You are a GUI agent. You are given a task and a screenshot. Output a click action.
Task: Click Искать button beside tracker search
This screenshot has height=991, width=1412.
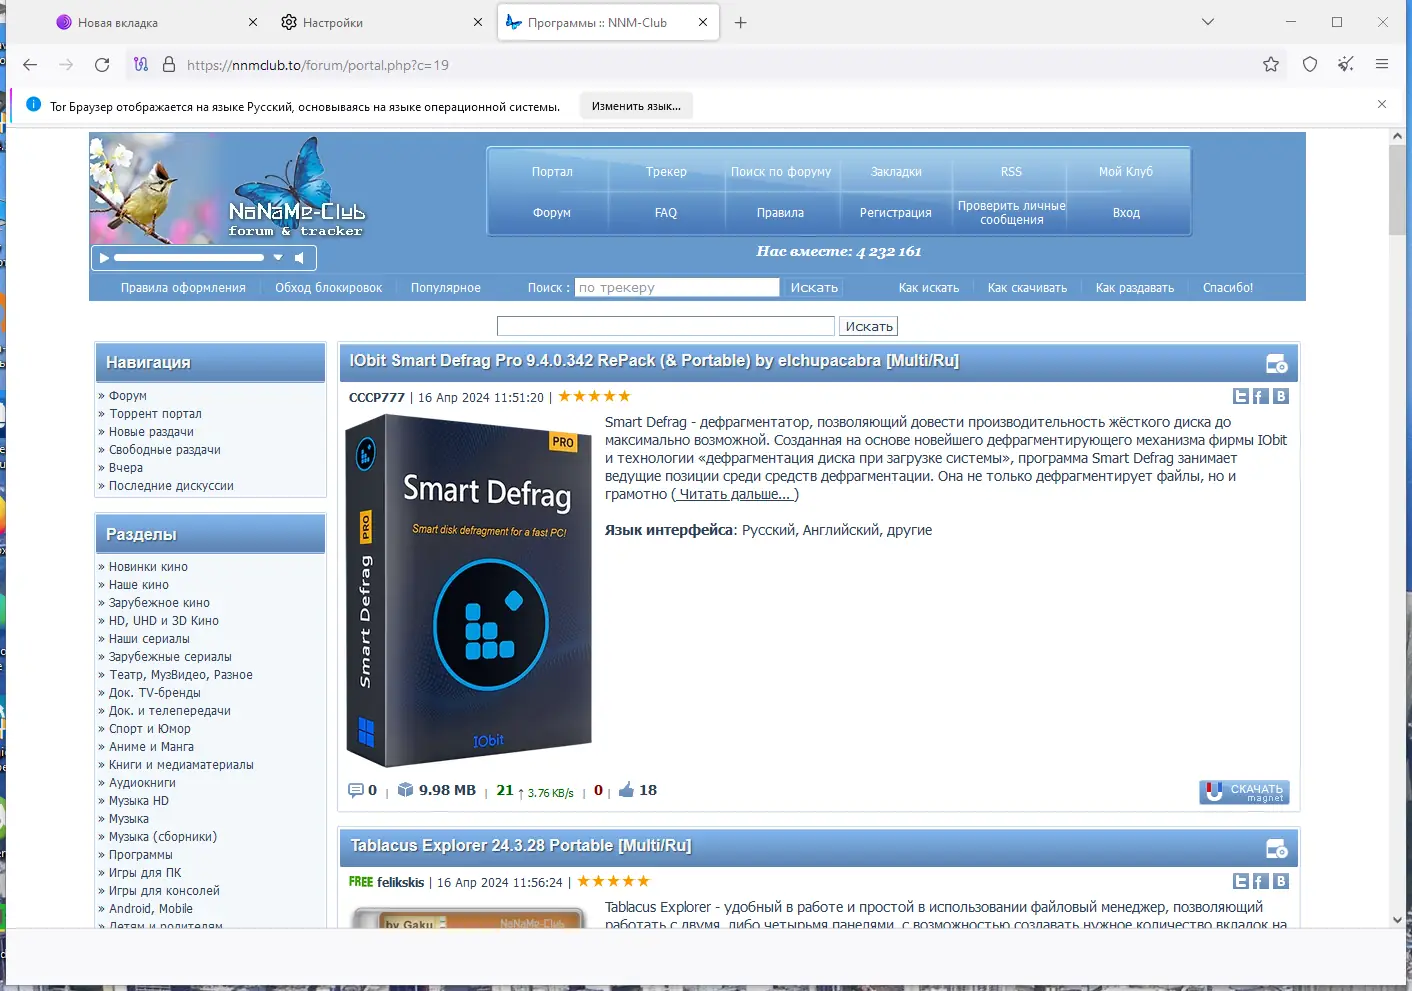point(814,288)
